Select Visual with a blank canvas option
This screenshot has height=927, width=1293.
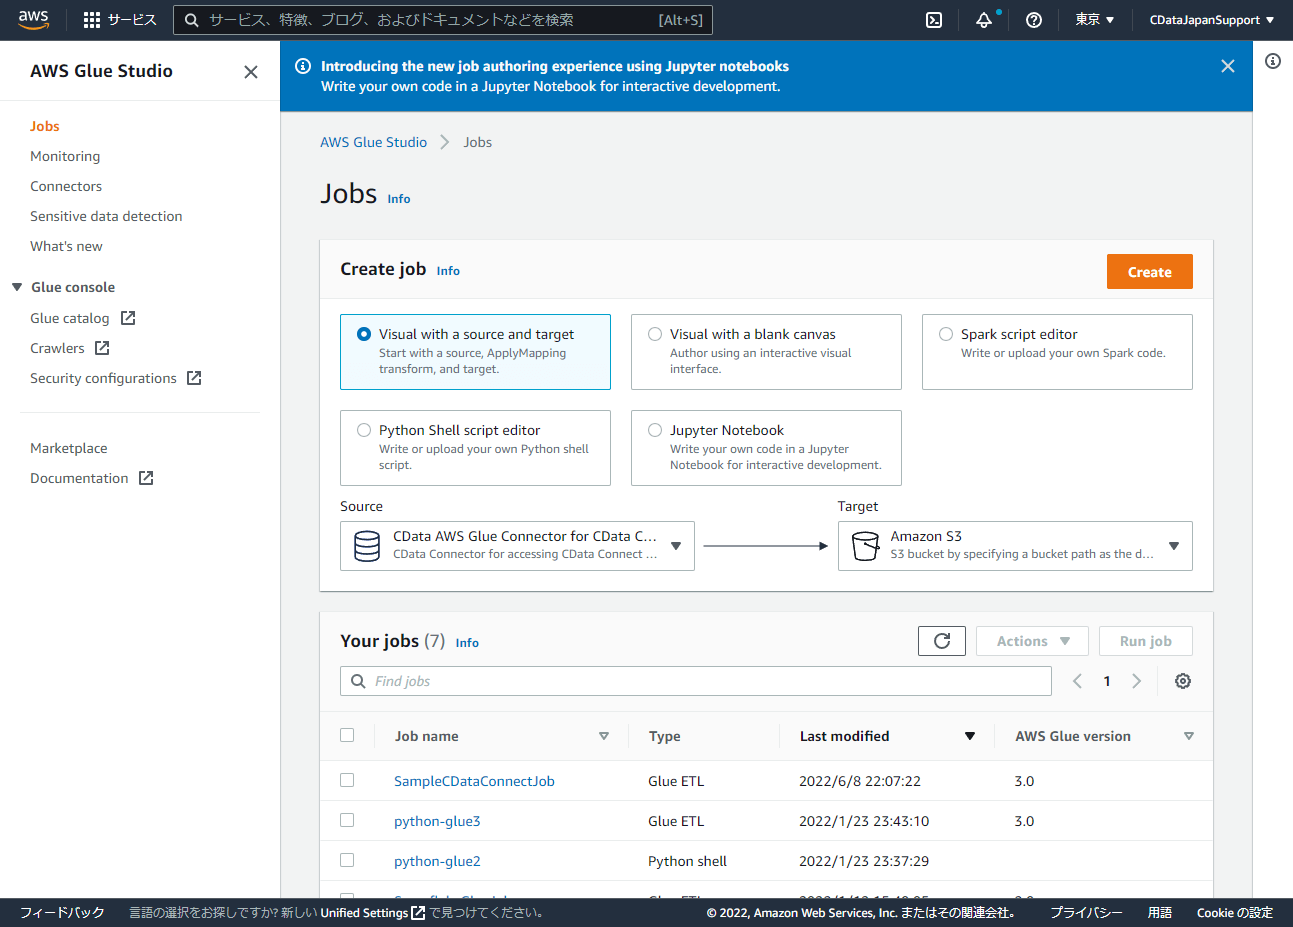655,334
